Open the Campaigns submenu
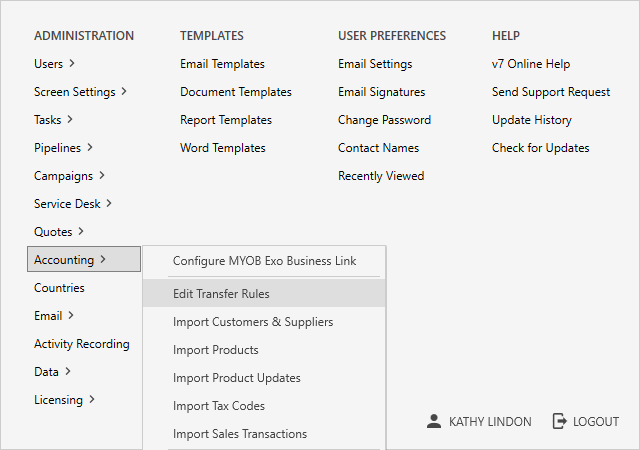Viewport: 640px width, 450px height. point(69,176)
